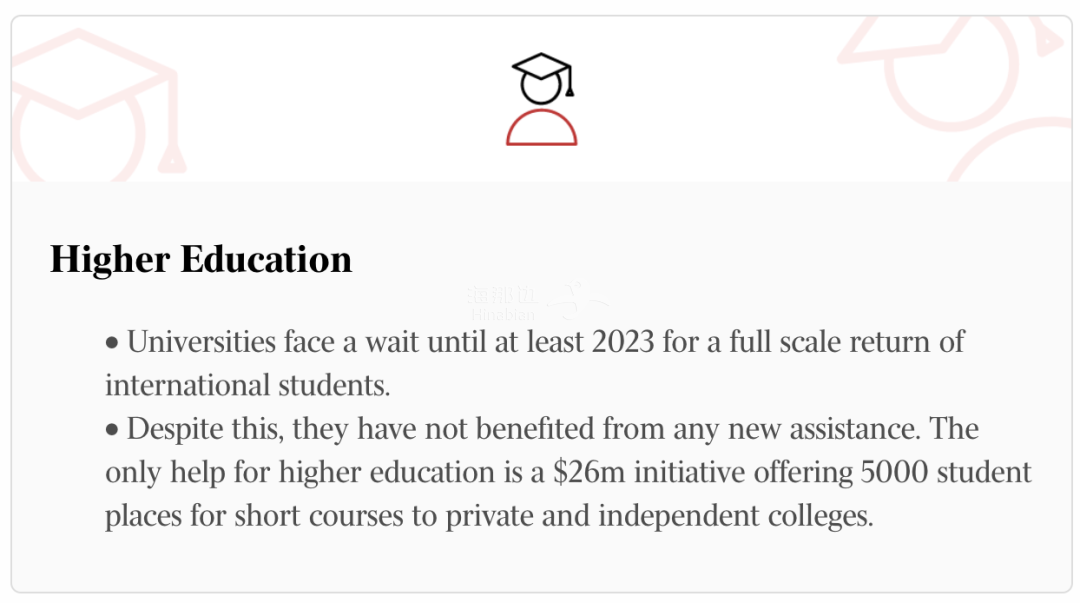Click the phrase Despite this
The width and height of the screenshot is (1080, 603).
205,430
